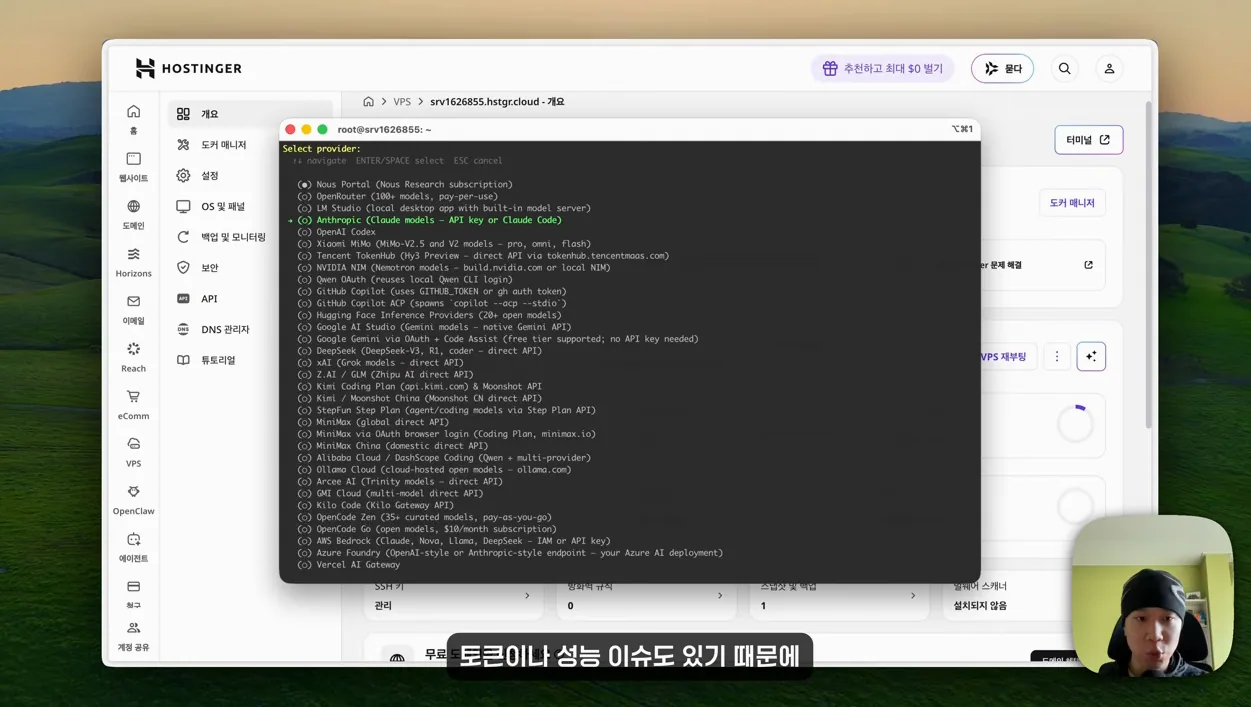Open the user account profile icon
Screen dimensions: 1251x707
click(x=1109, y=69)
